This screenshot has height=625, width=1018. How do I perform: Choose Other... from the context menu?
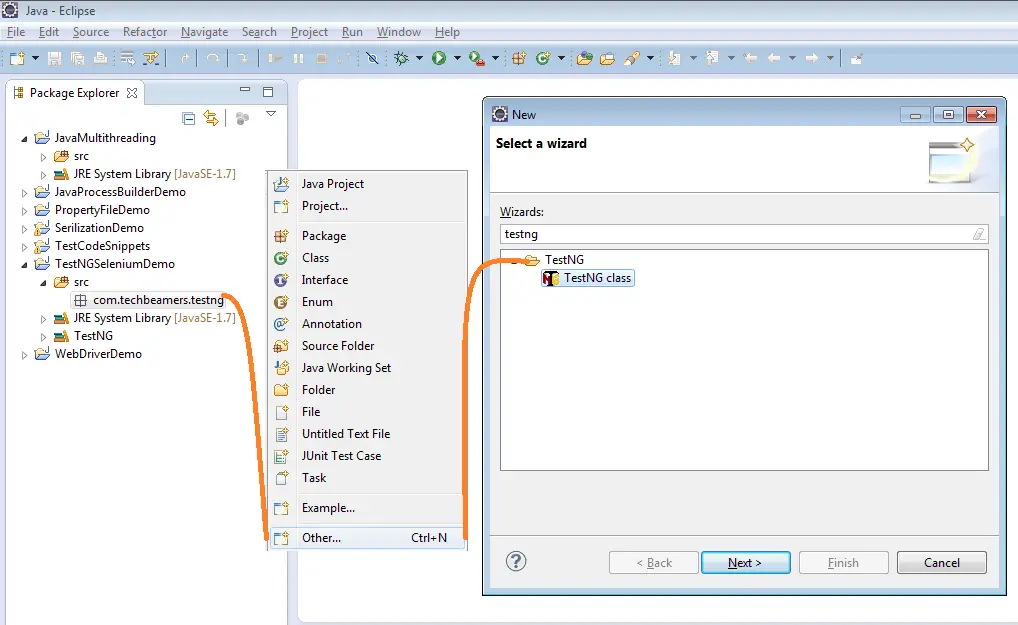point(321,538)
